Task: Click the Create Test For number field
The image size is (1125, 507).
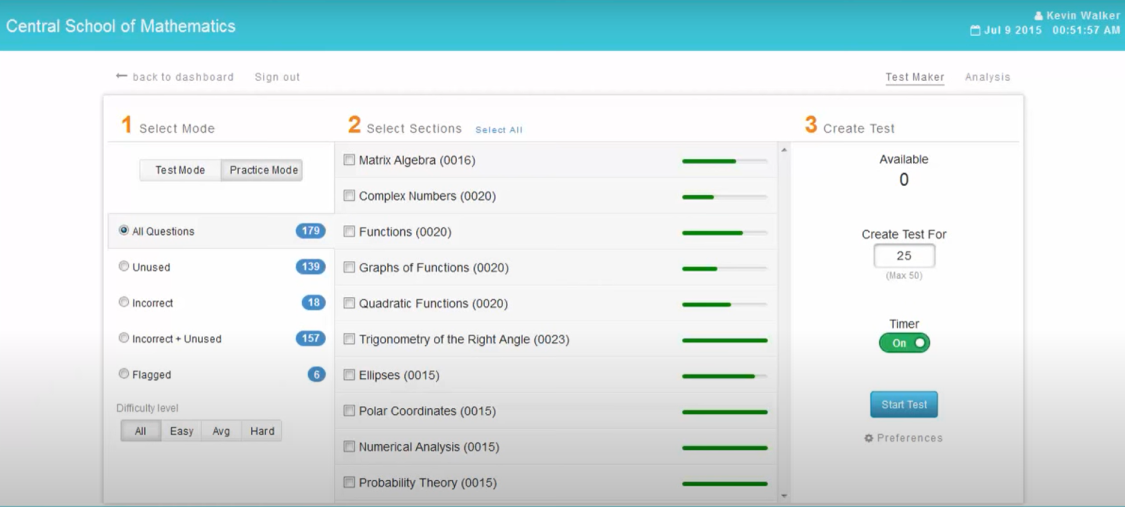Action: click(x=904, y=256)
